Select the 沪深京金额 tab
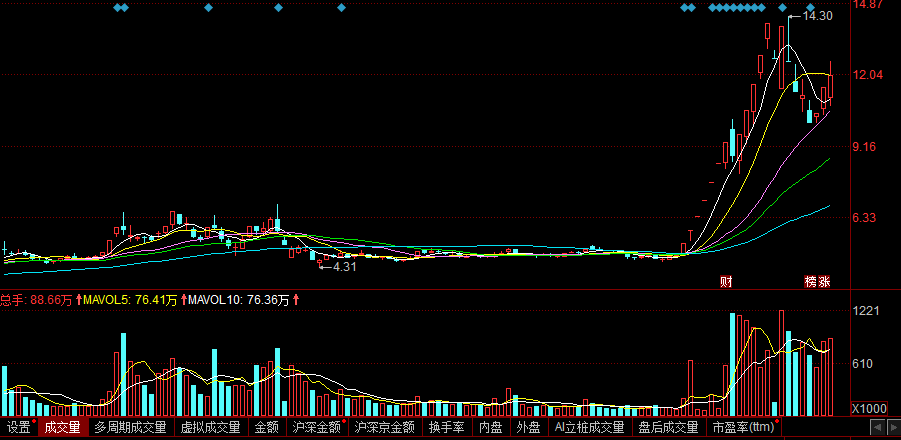 (384, 427)
